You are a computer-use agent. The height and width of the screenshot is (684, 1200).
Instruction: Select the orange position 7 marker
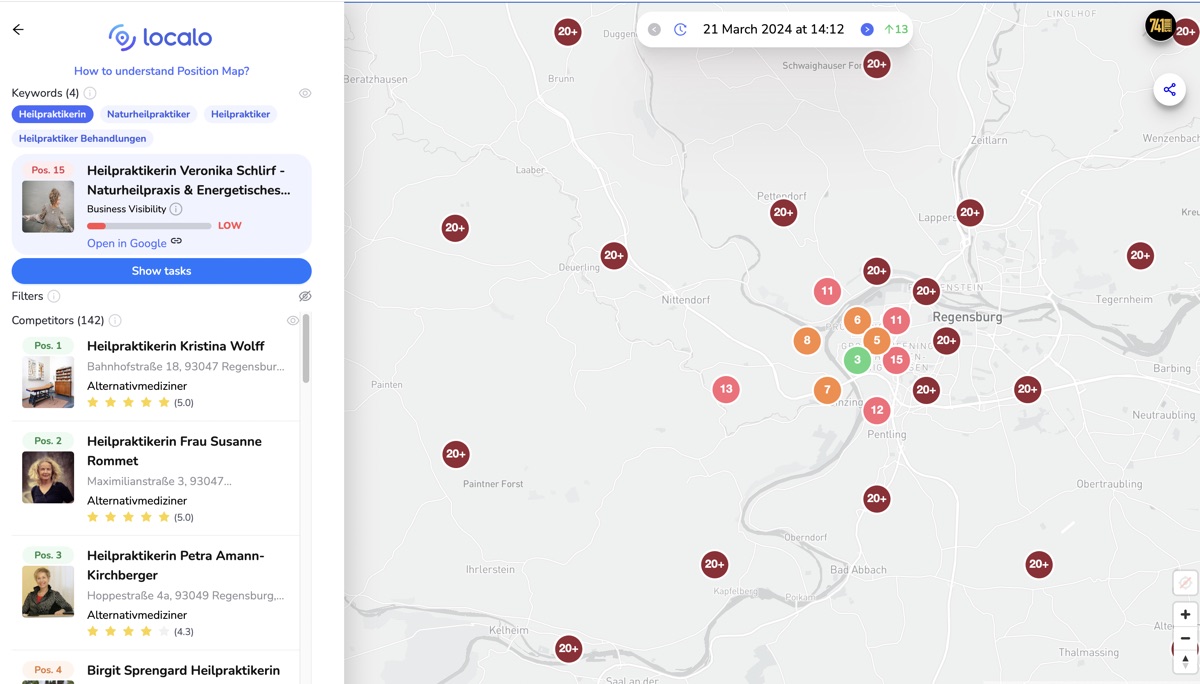pyautogui.click(x=827, y=390)
